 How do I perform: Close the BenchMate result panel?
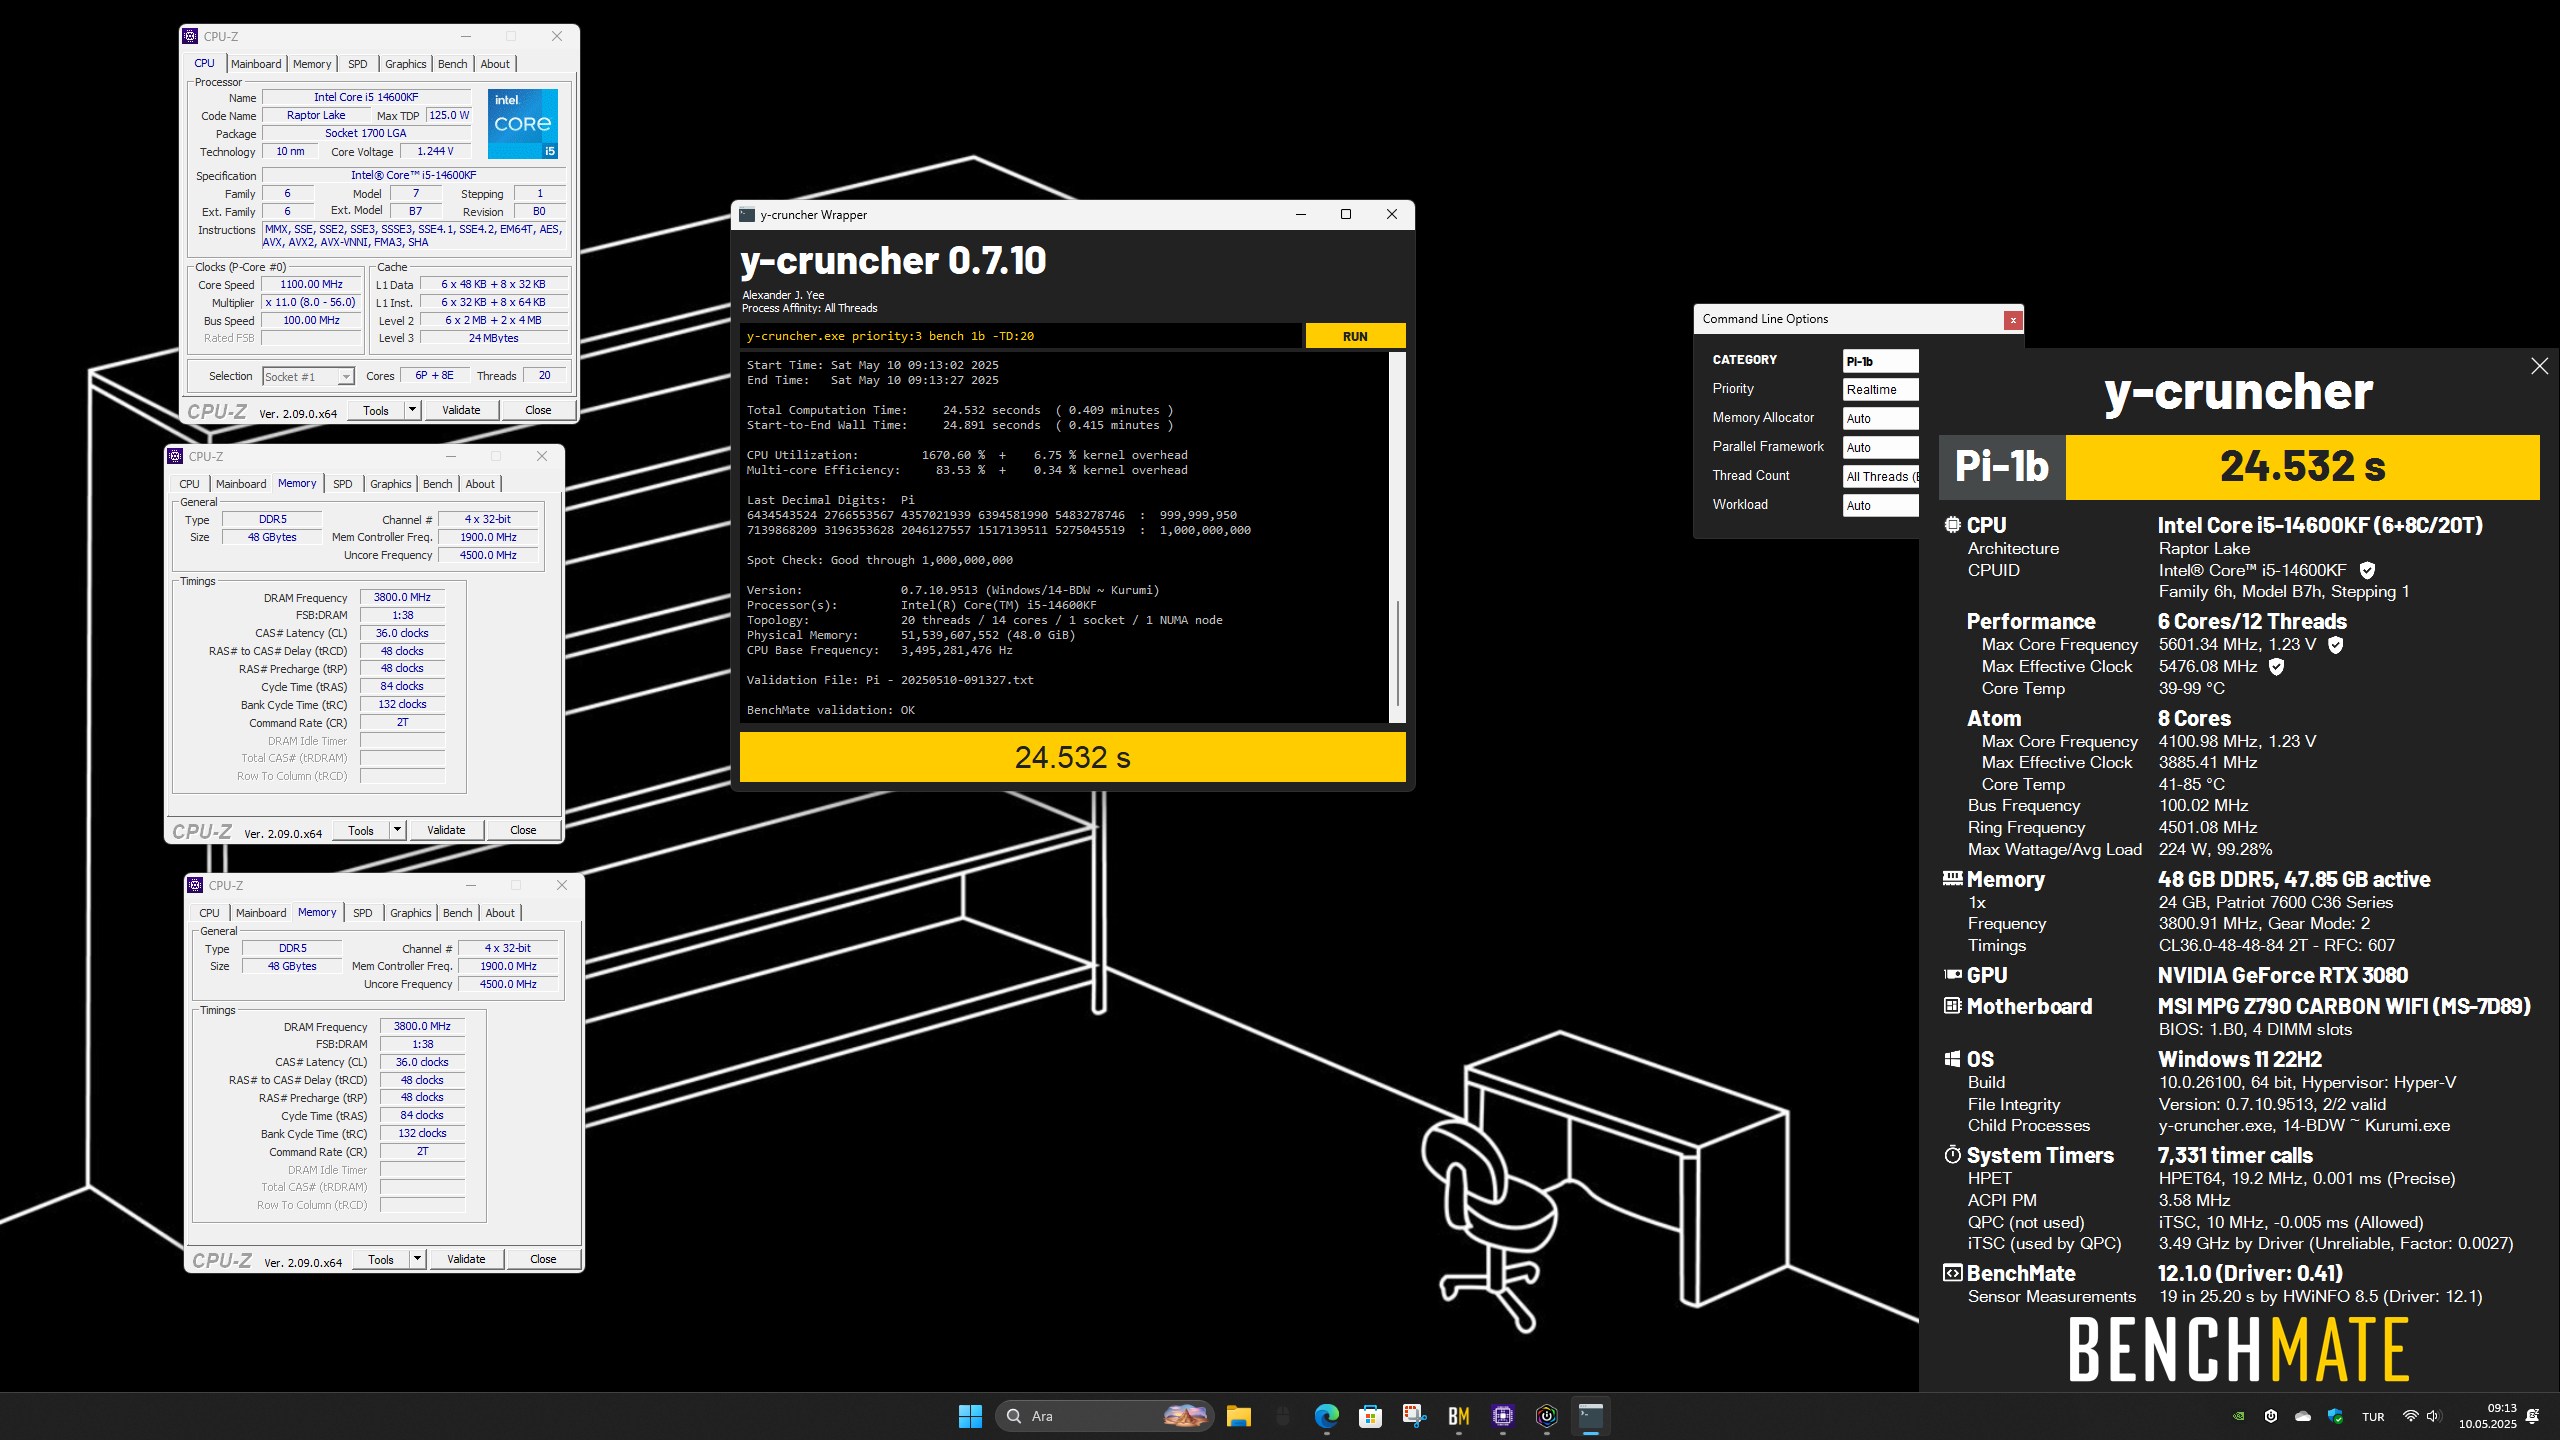(x=2539, y=366)
